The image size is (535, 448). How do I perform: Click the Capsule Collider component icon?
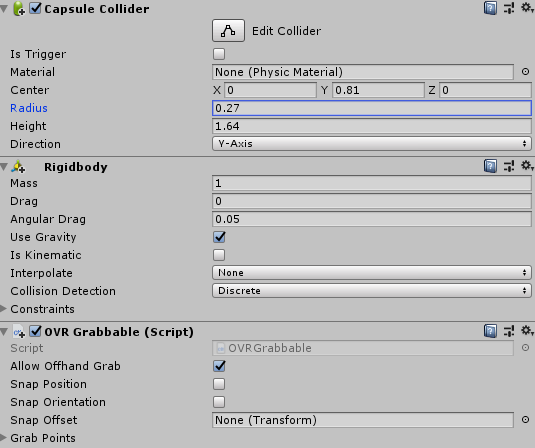(x=19, y=9)
